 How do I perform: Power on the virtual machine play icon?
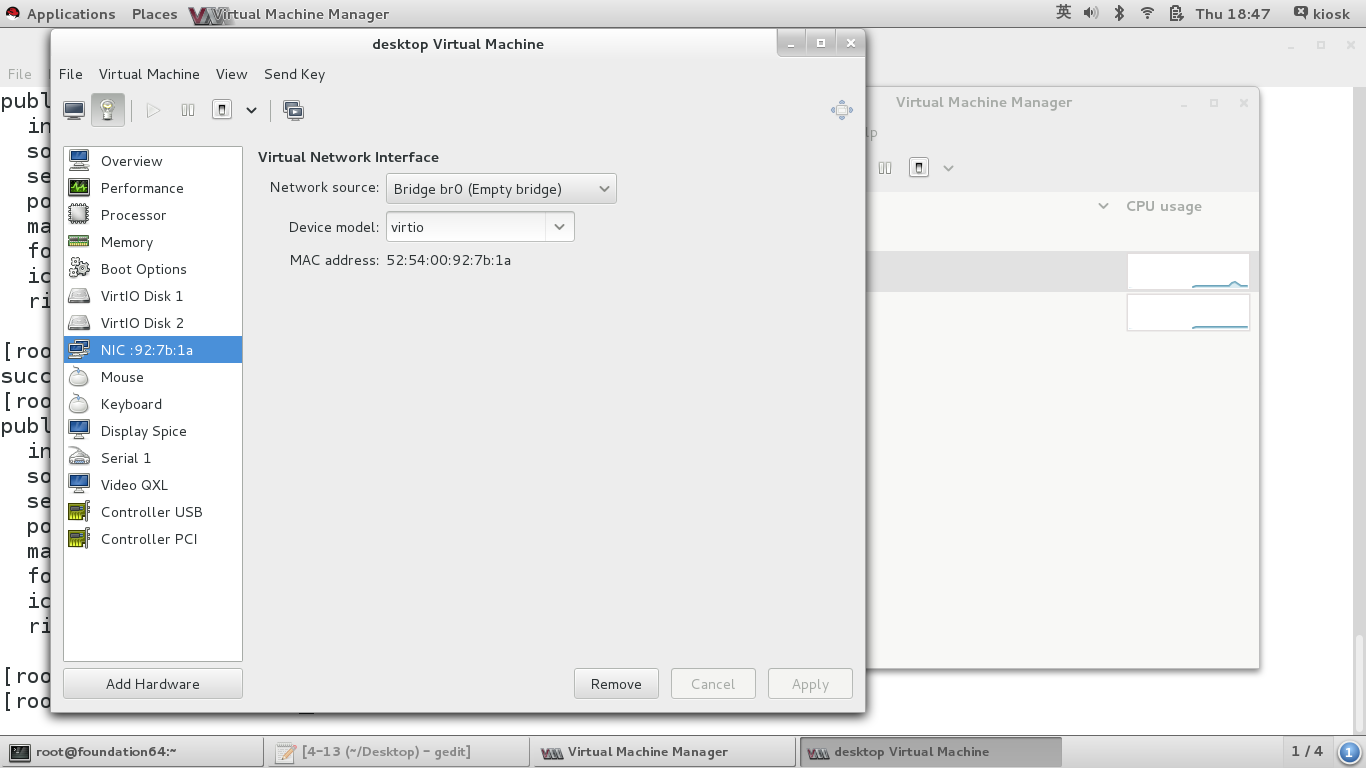[x=153, y=110]
